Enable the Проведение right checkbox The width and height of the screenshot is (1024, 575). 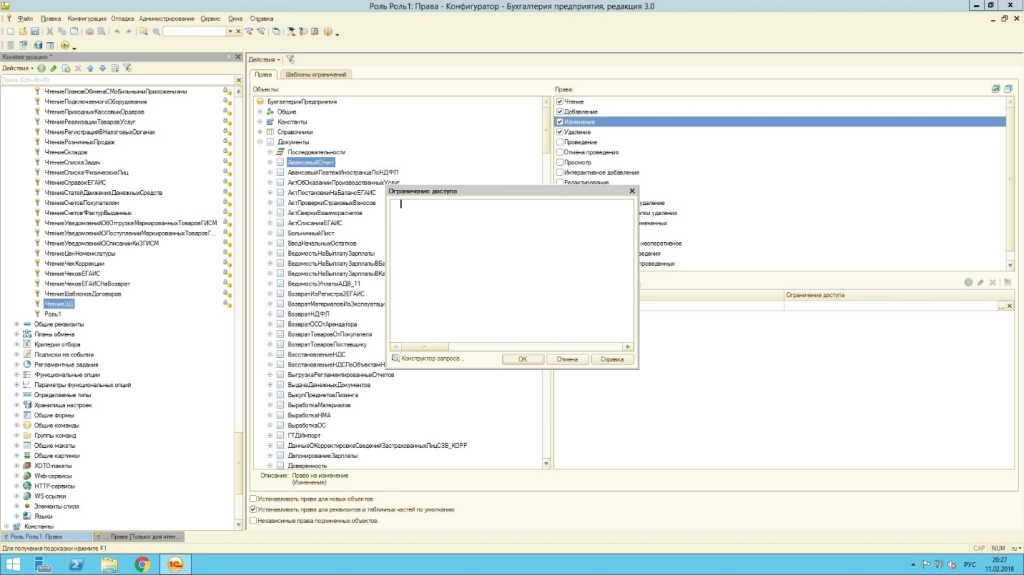(x=560, y=142)
